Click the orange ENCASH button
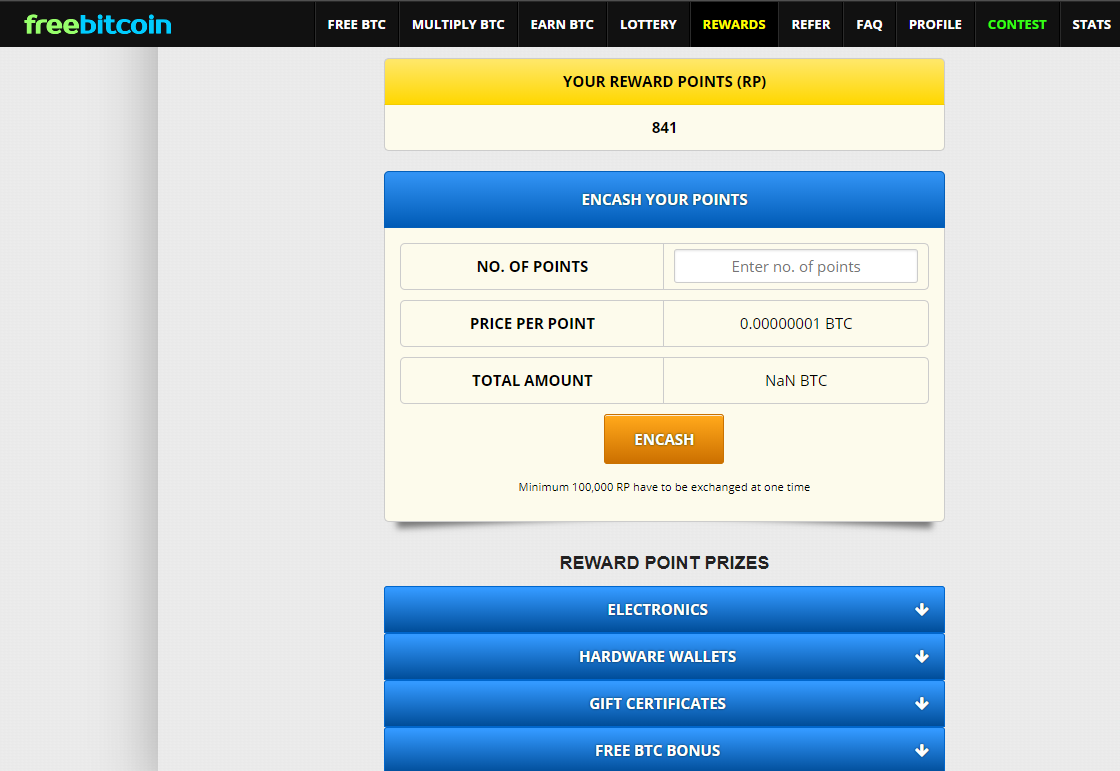Screen dimensions: 1120x771 click(664, 439)
